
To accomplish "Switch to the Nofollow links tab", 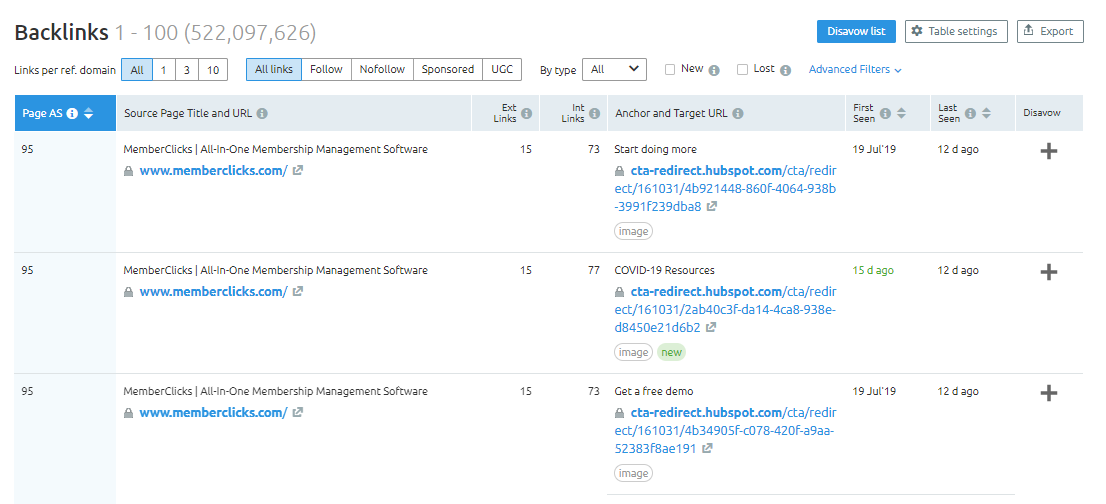I will point(382,69).
